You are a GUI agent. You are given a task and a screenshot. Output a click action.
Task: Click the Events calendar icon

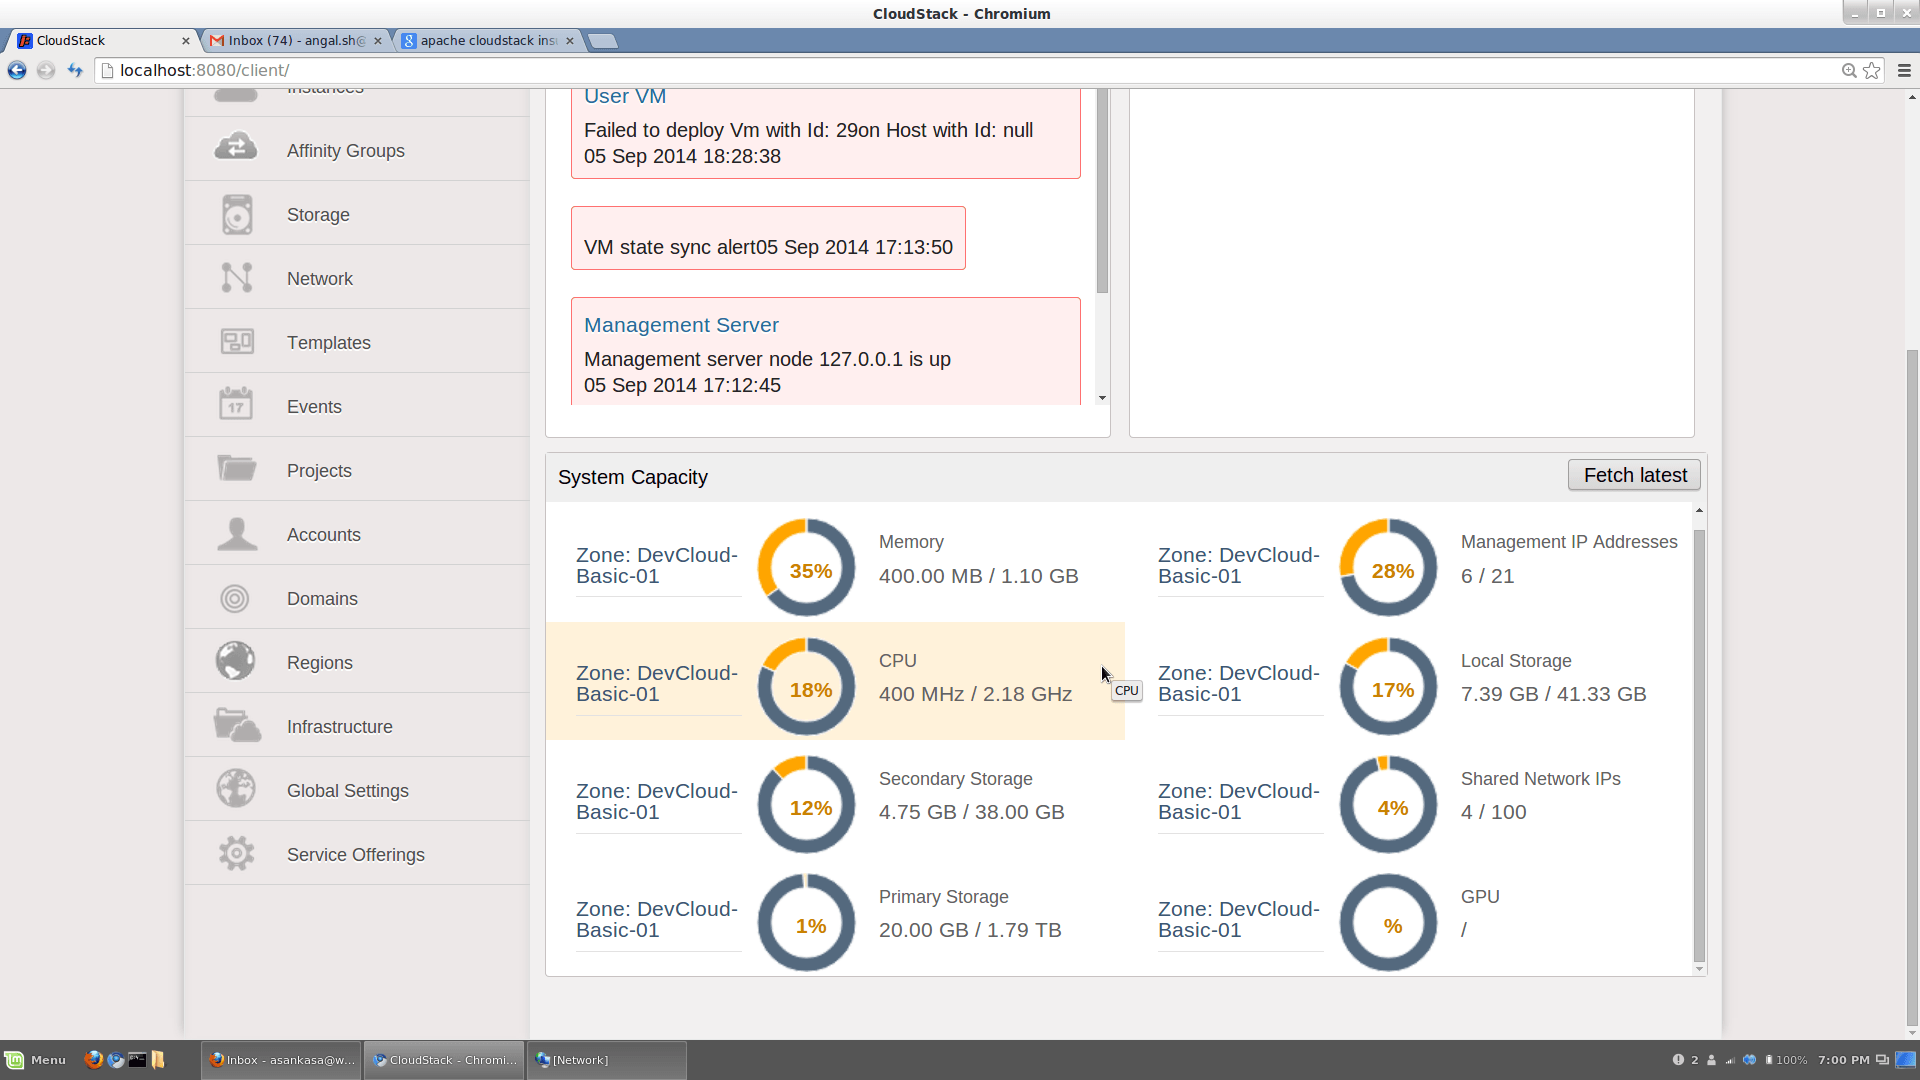click(x=236, y=405)
